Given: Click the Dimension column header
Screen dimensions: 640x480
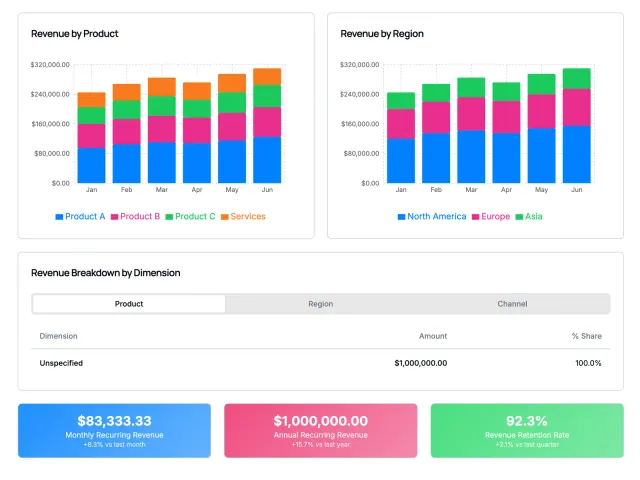Looking at the screenshot, I should [x=58, y=336].
